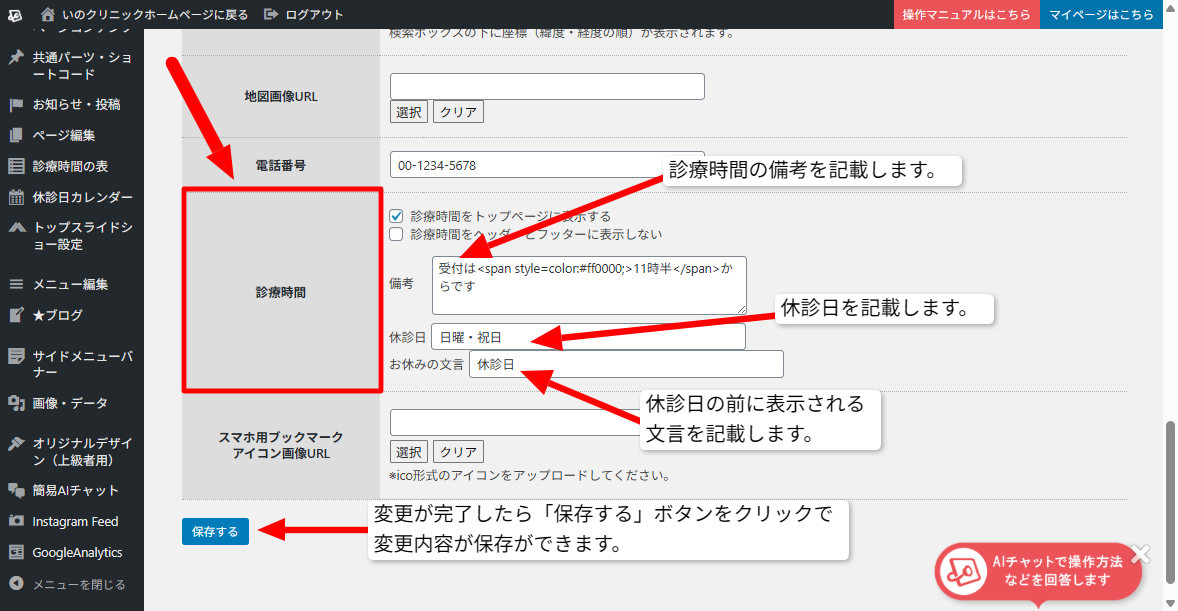1178x611 pixels.
Task: Click the 操作マニュアルはこちら link
Action: pos(966,15)
